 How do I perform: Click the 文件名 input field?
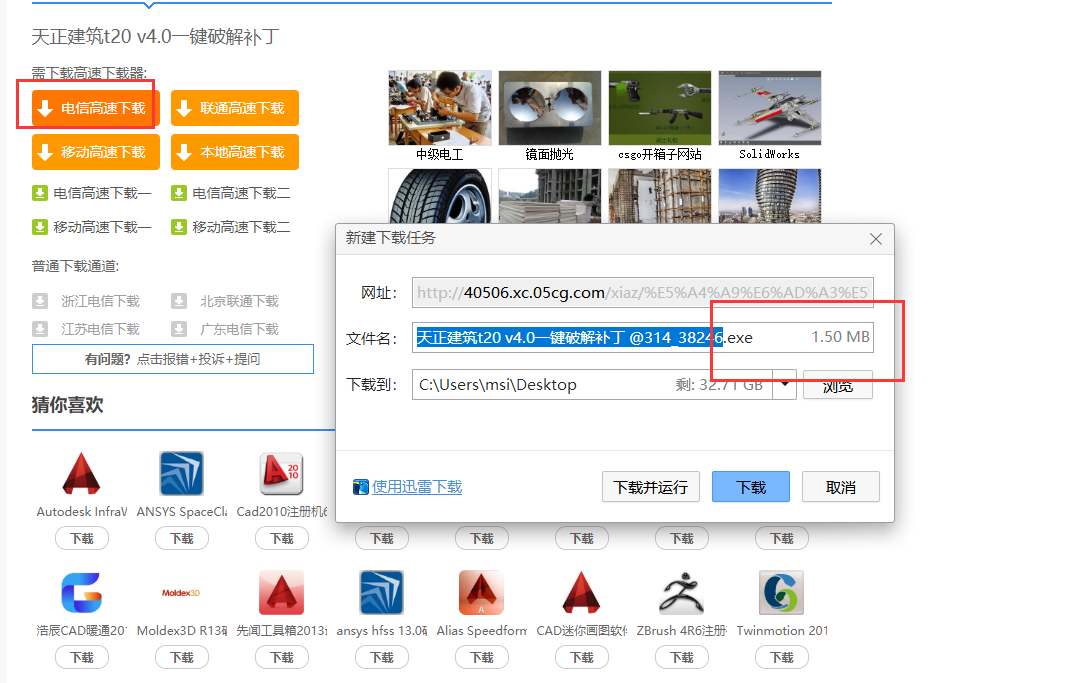(x=643, y=337)
